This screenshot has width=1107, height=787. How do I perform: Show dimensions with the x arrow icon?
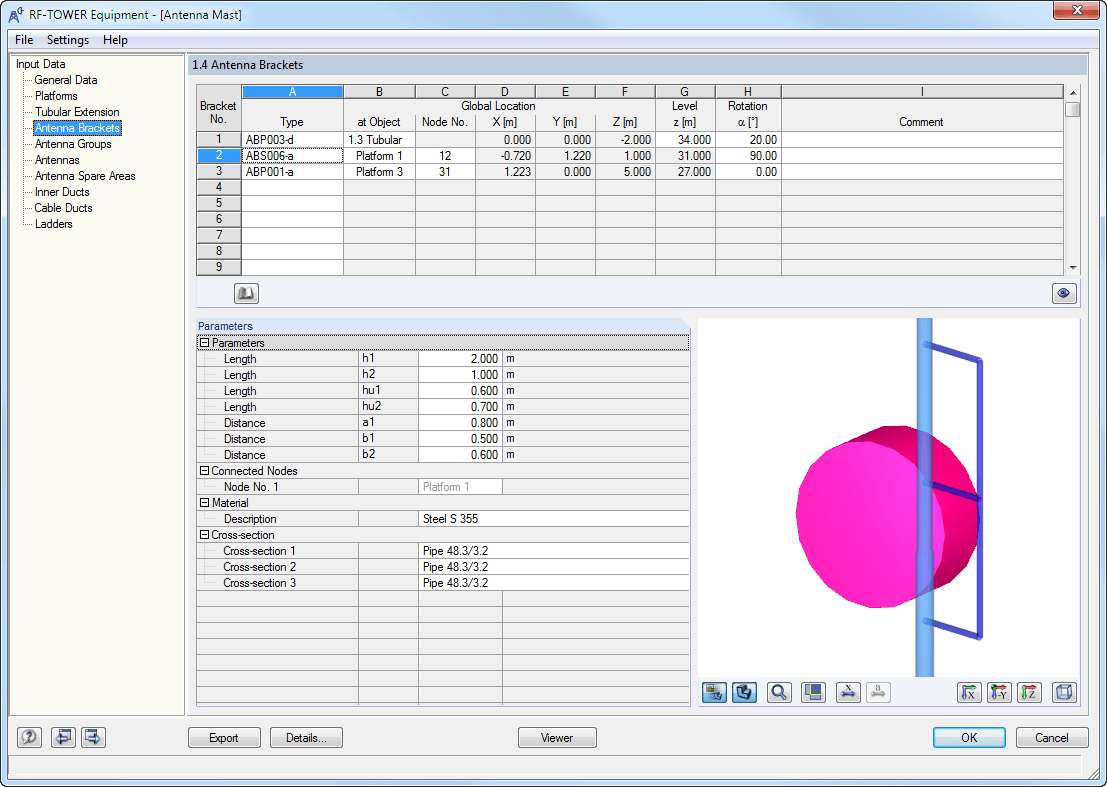848,692
